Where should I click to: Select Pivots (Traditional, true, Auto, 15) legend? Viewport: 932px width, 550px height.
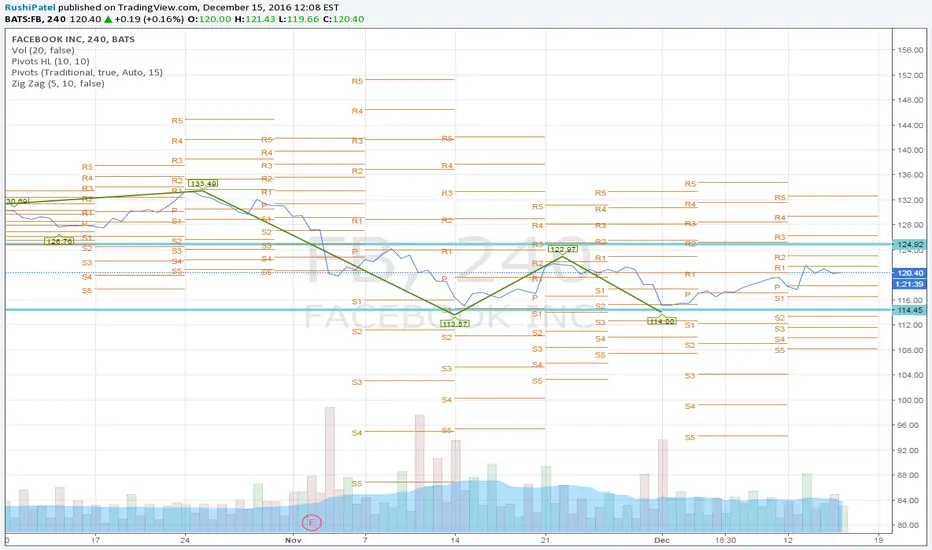87,73
